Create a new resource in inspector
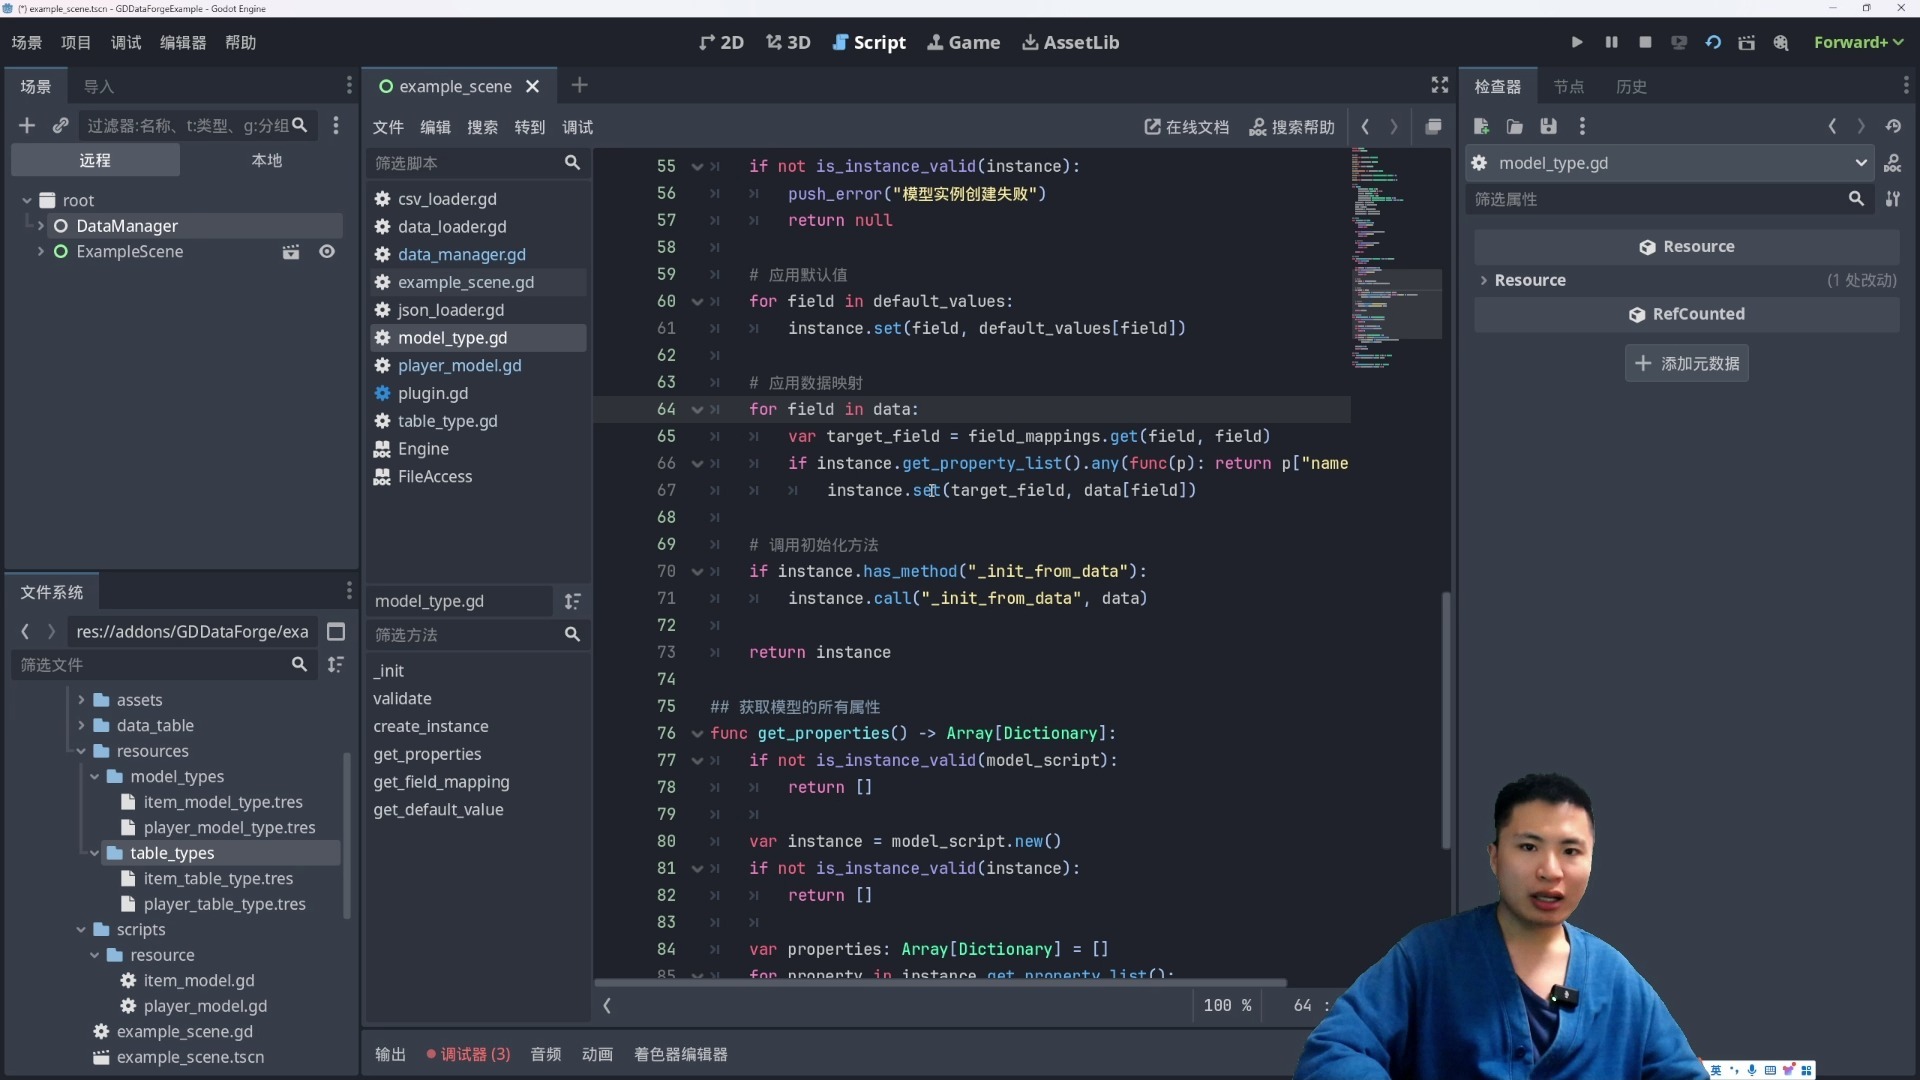Screen dimensions: 1920x1080 [1481, 126]
